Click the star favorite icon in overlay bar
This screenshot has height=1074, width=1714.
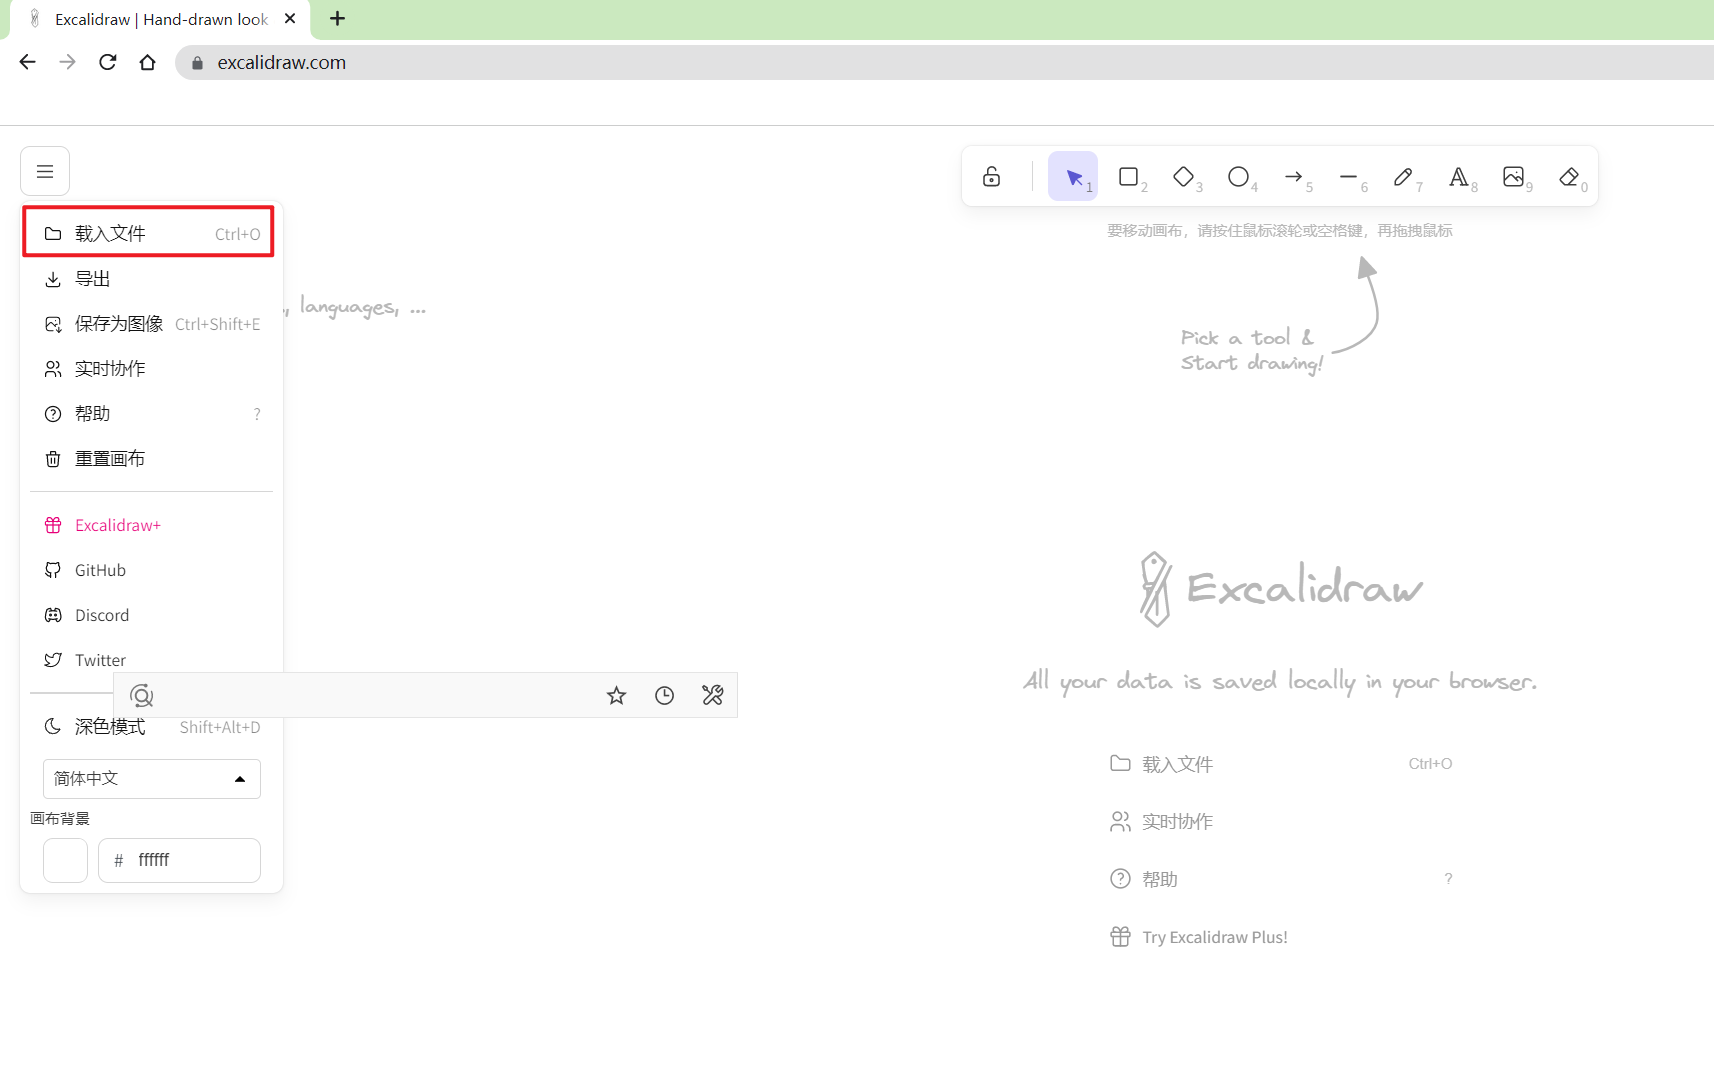[616, 695]
